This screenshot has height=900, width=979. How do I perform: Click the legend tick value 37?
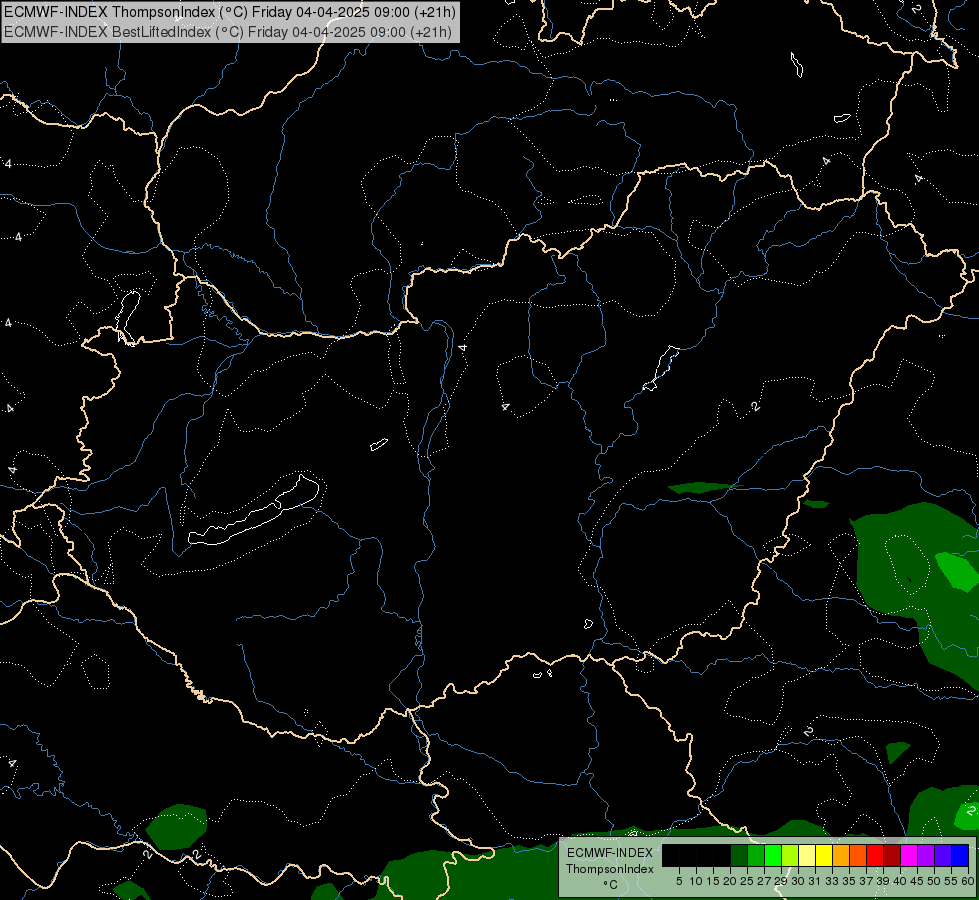point(866,881)
